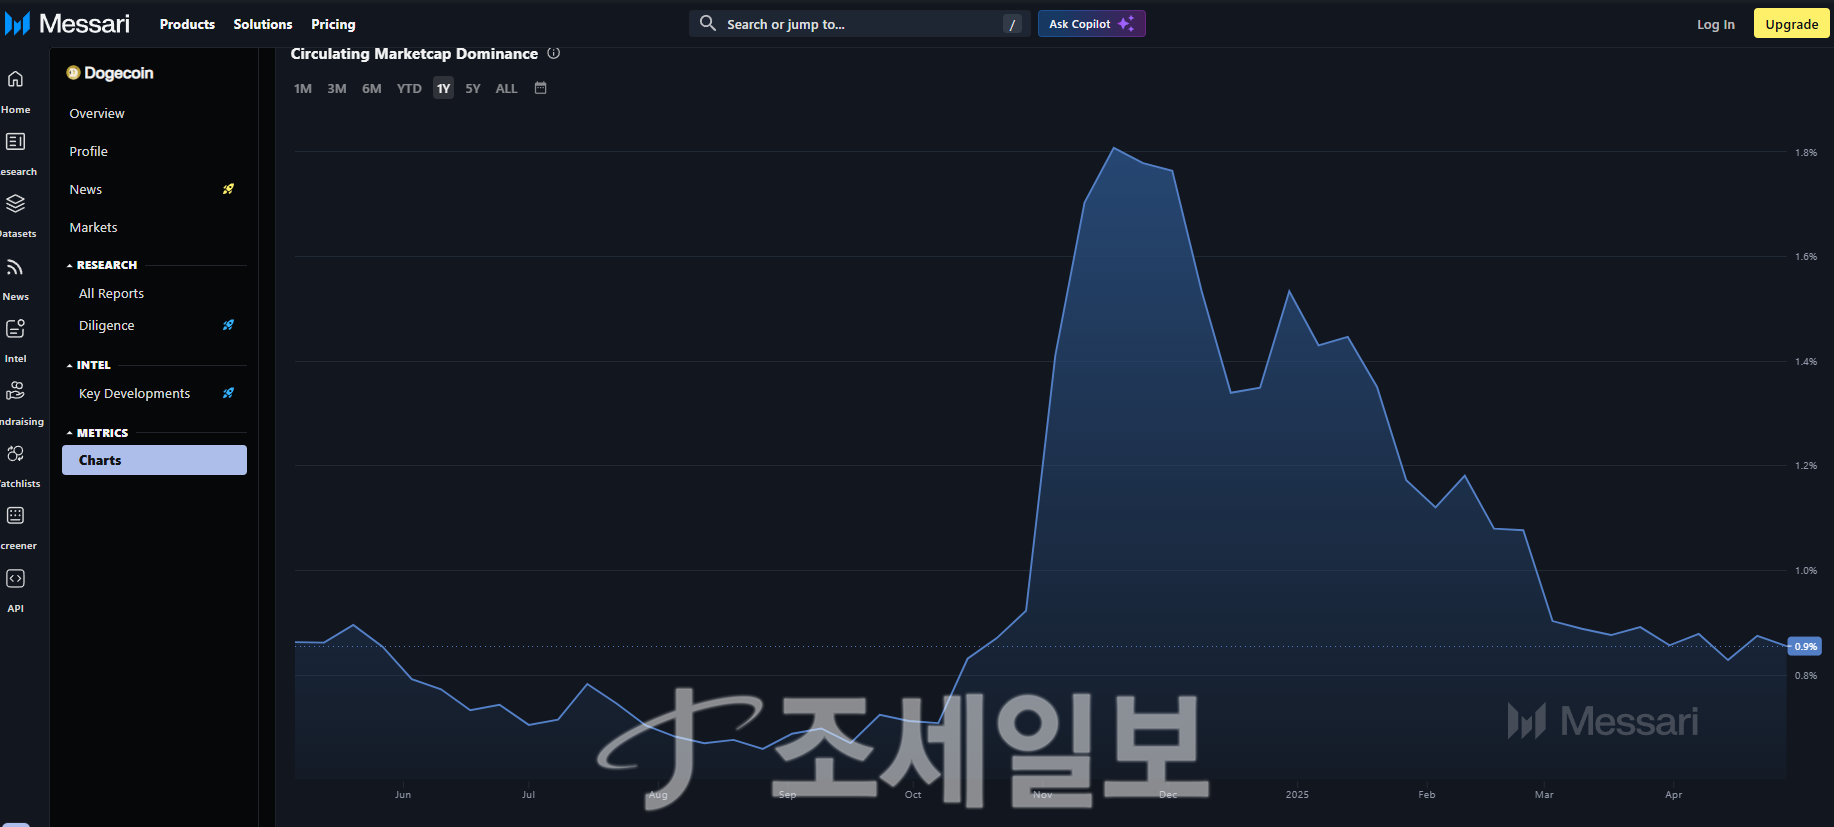Click the Dogecoin coin icon
1834x827 pixels.
click(x=73, y=72)
